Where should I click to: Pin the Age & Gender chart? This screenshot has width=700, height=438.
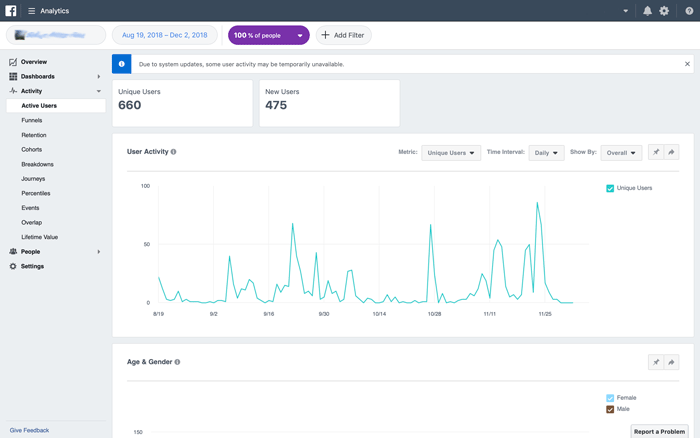tap(656, 362)
